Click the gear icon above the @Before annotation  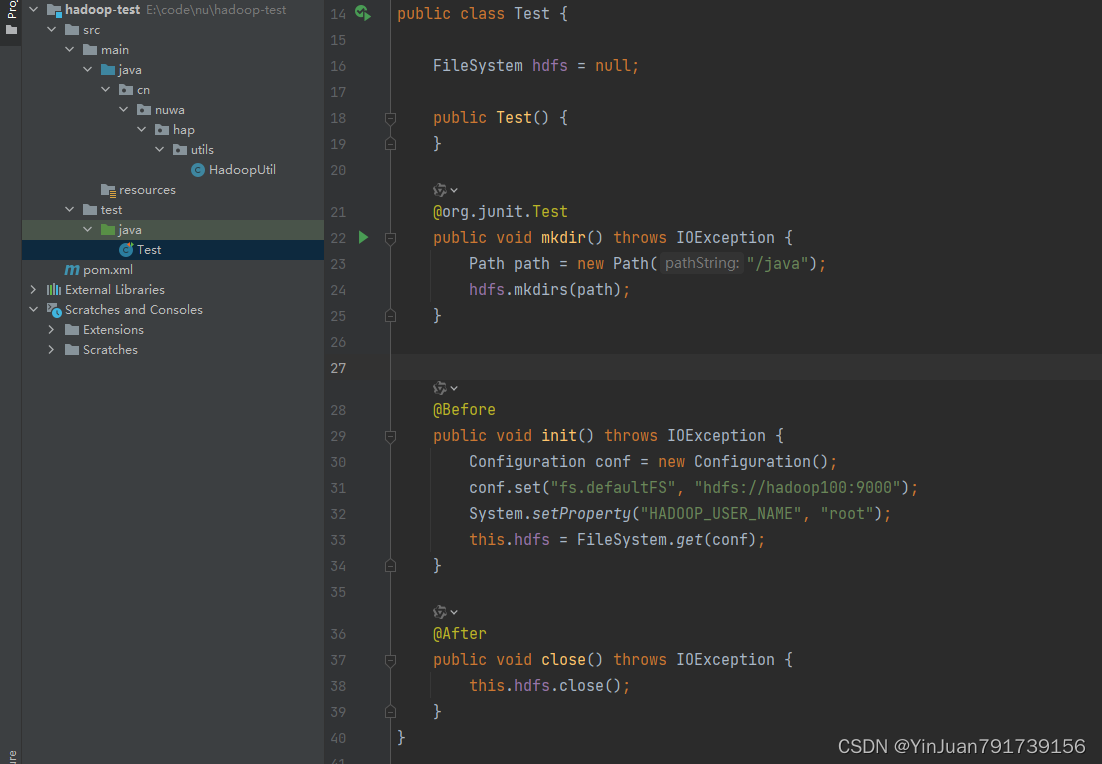(440, 388)
